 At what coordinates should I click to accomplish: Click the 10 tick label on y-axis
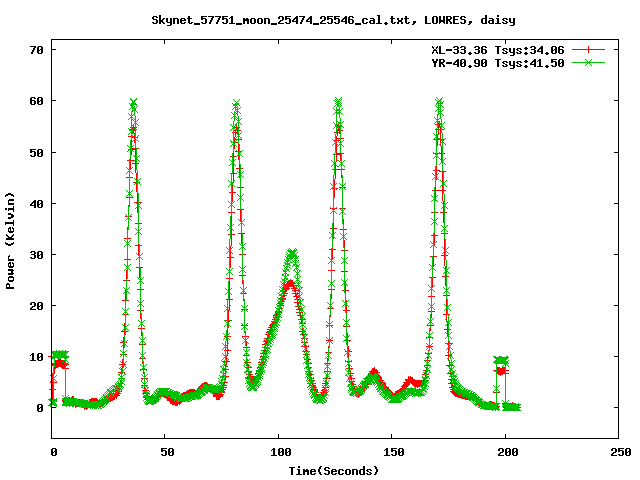pos(36,356)
